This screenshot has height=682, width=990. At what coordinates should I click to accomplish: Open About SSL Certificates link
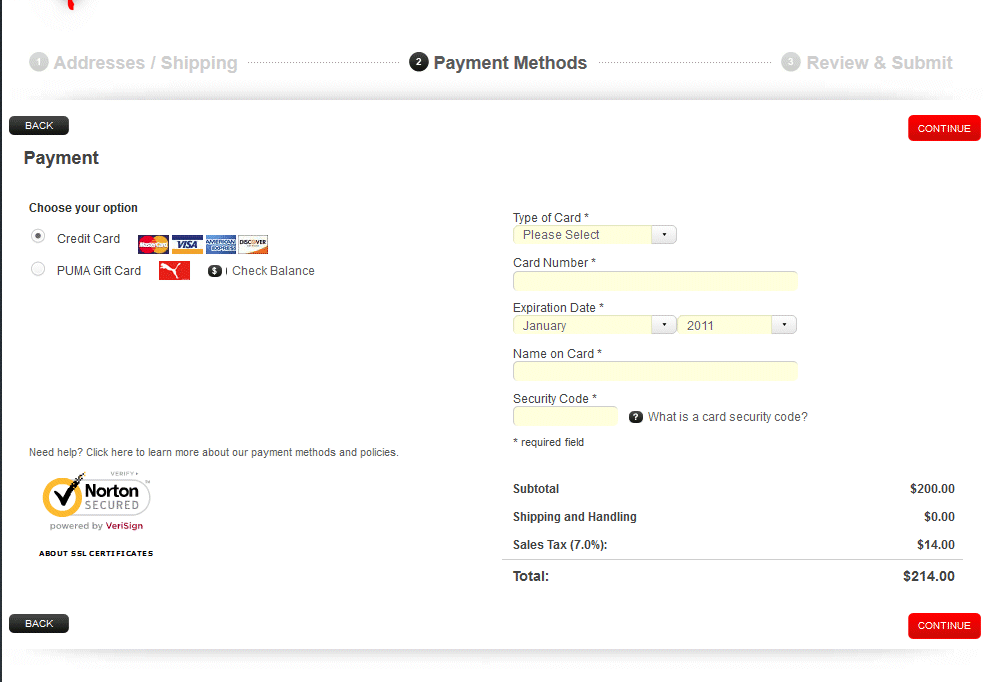tap(96, 553)
